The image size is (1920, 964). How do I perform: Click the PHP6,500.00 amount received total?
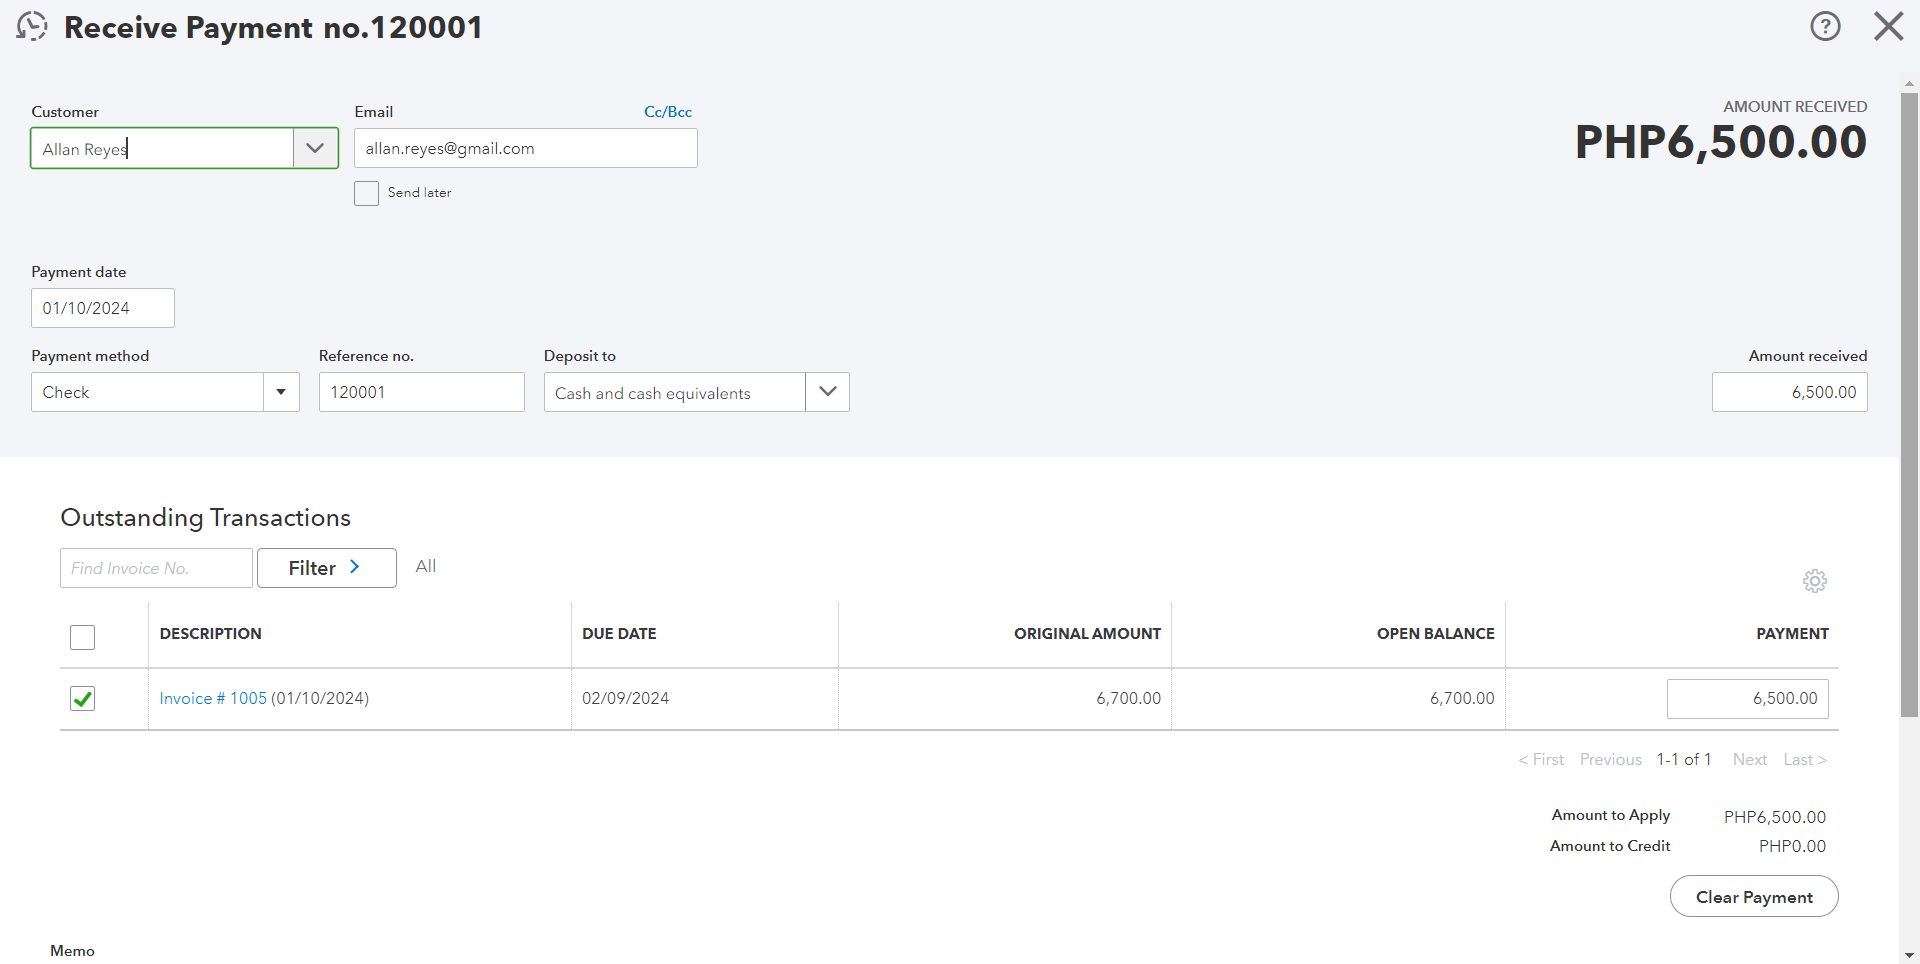(x=1721, y=142)
